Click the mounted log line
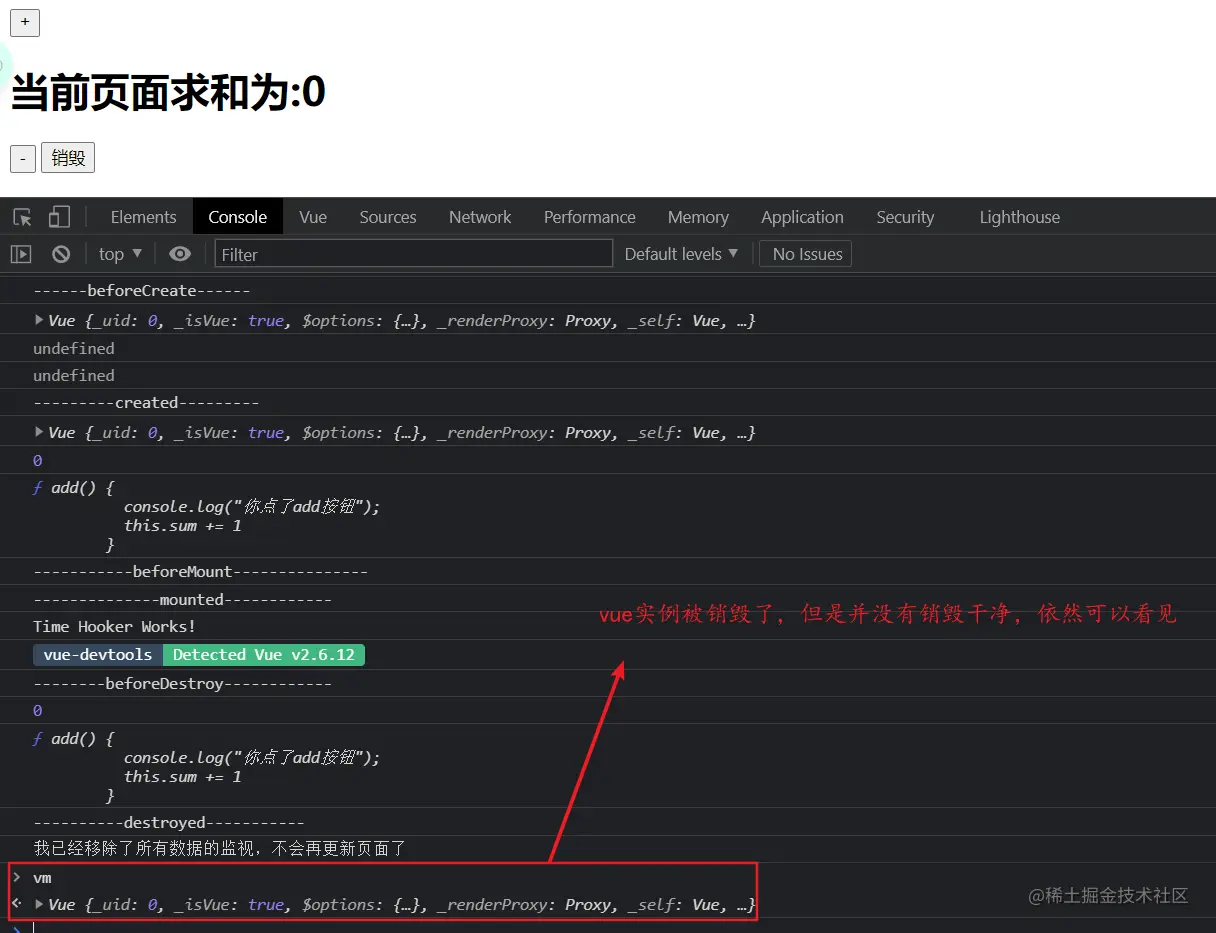 pos(182,600)
